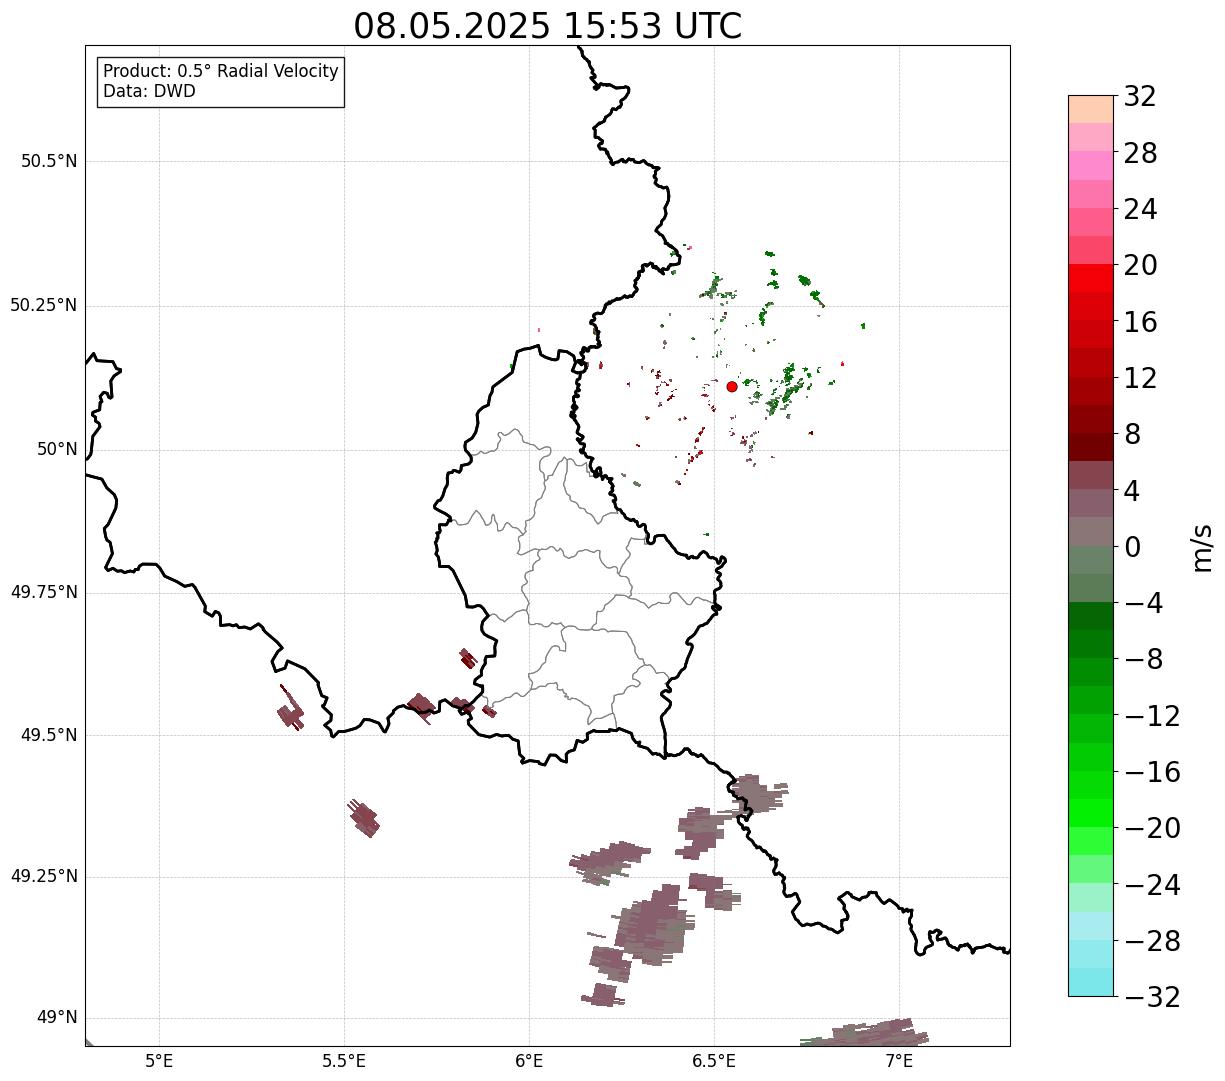Click the colorbar tick label 32
The height and width of the screenshot is (1081, 1225).
pos(1140,97)
